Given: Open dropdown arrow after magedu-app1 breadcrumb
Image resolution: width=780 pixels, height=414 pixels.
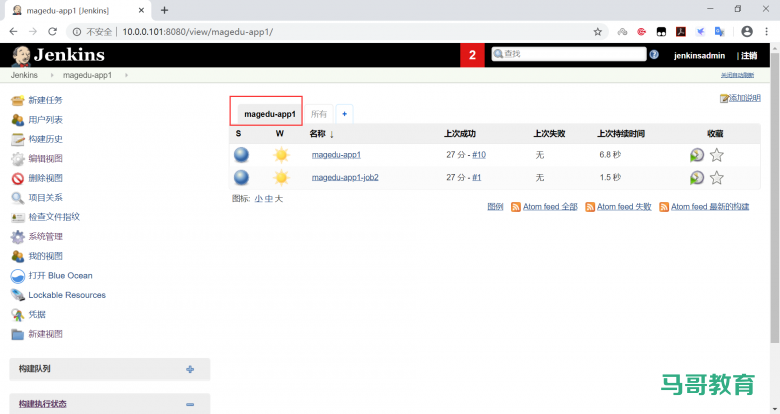Looking at the screenshot, I should pyautogui.click(x=126, y=75).
